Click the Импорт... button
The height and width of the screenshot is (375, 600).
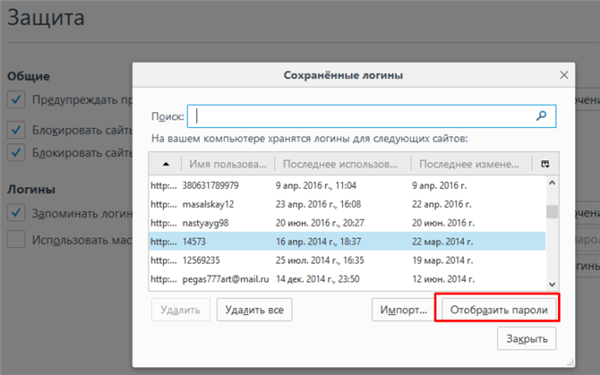[x=403, y=310]
